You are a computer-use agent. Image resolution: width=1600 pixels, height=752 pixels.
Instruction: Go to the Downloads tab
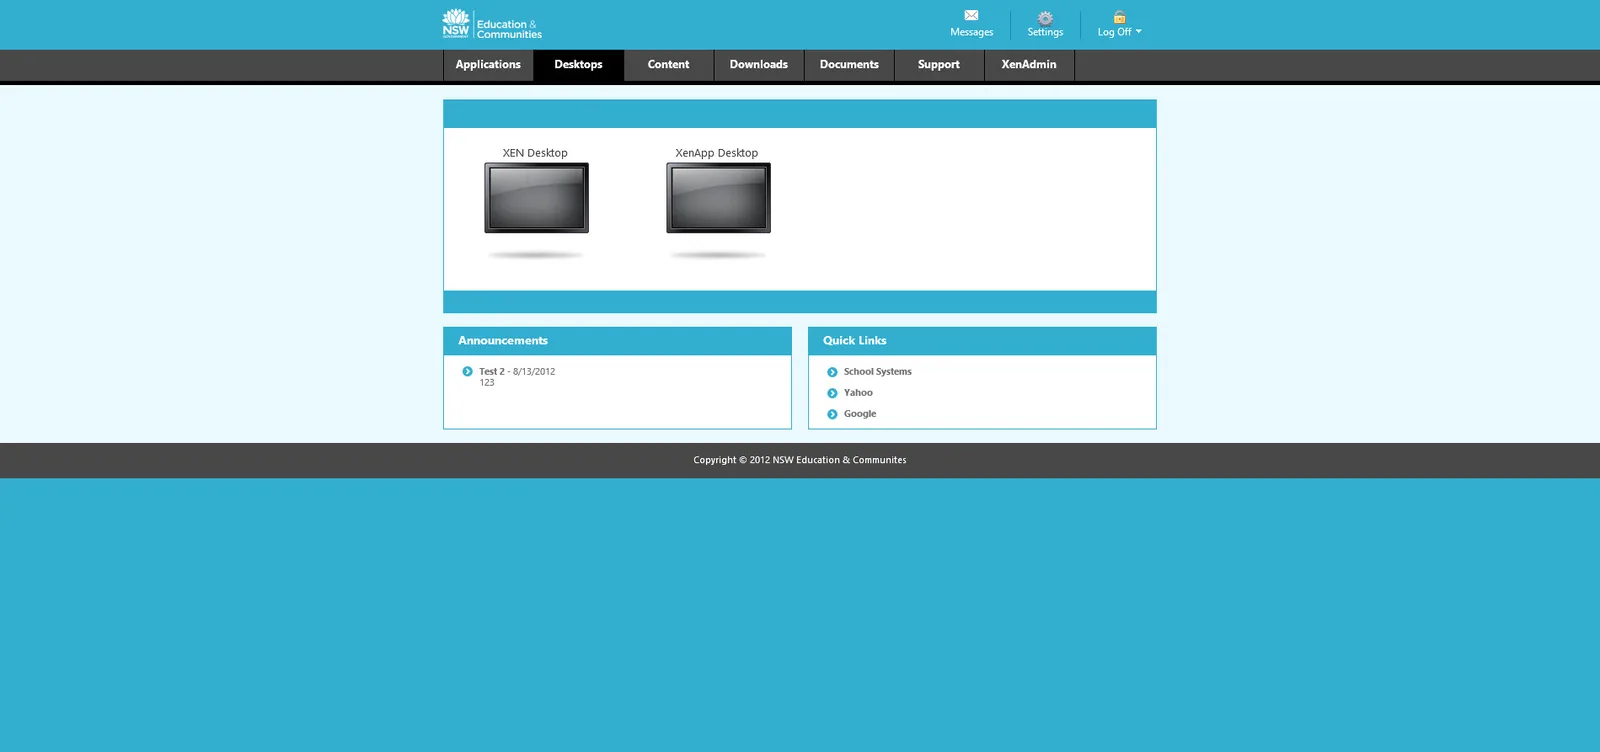tap(759, 65)
